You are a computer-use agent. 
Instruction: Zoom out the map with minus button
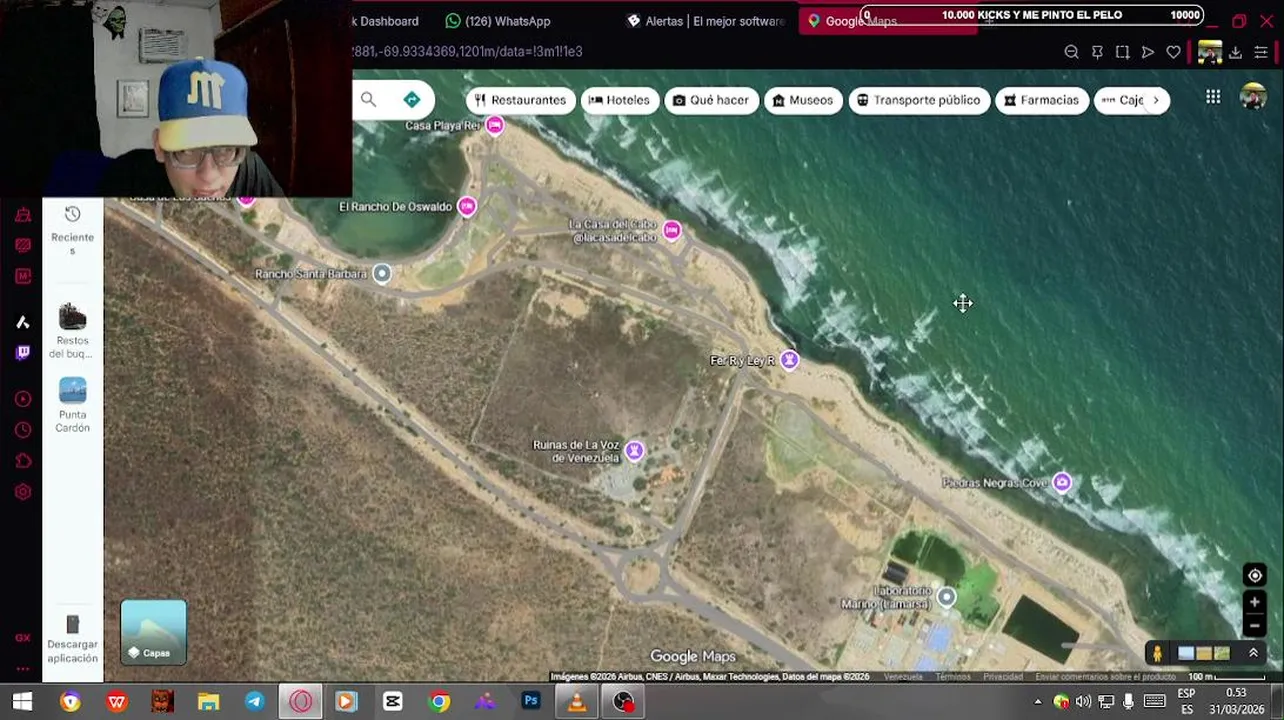point(1255,626)
